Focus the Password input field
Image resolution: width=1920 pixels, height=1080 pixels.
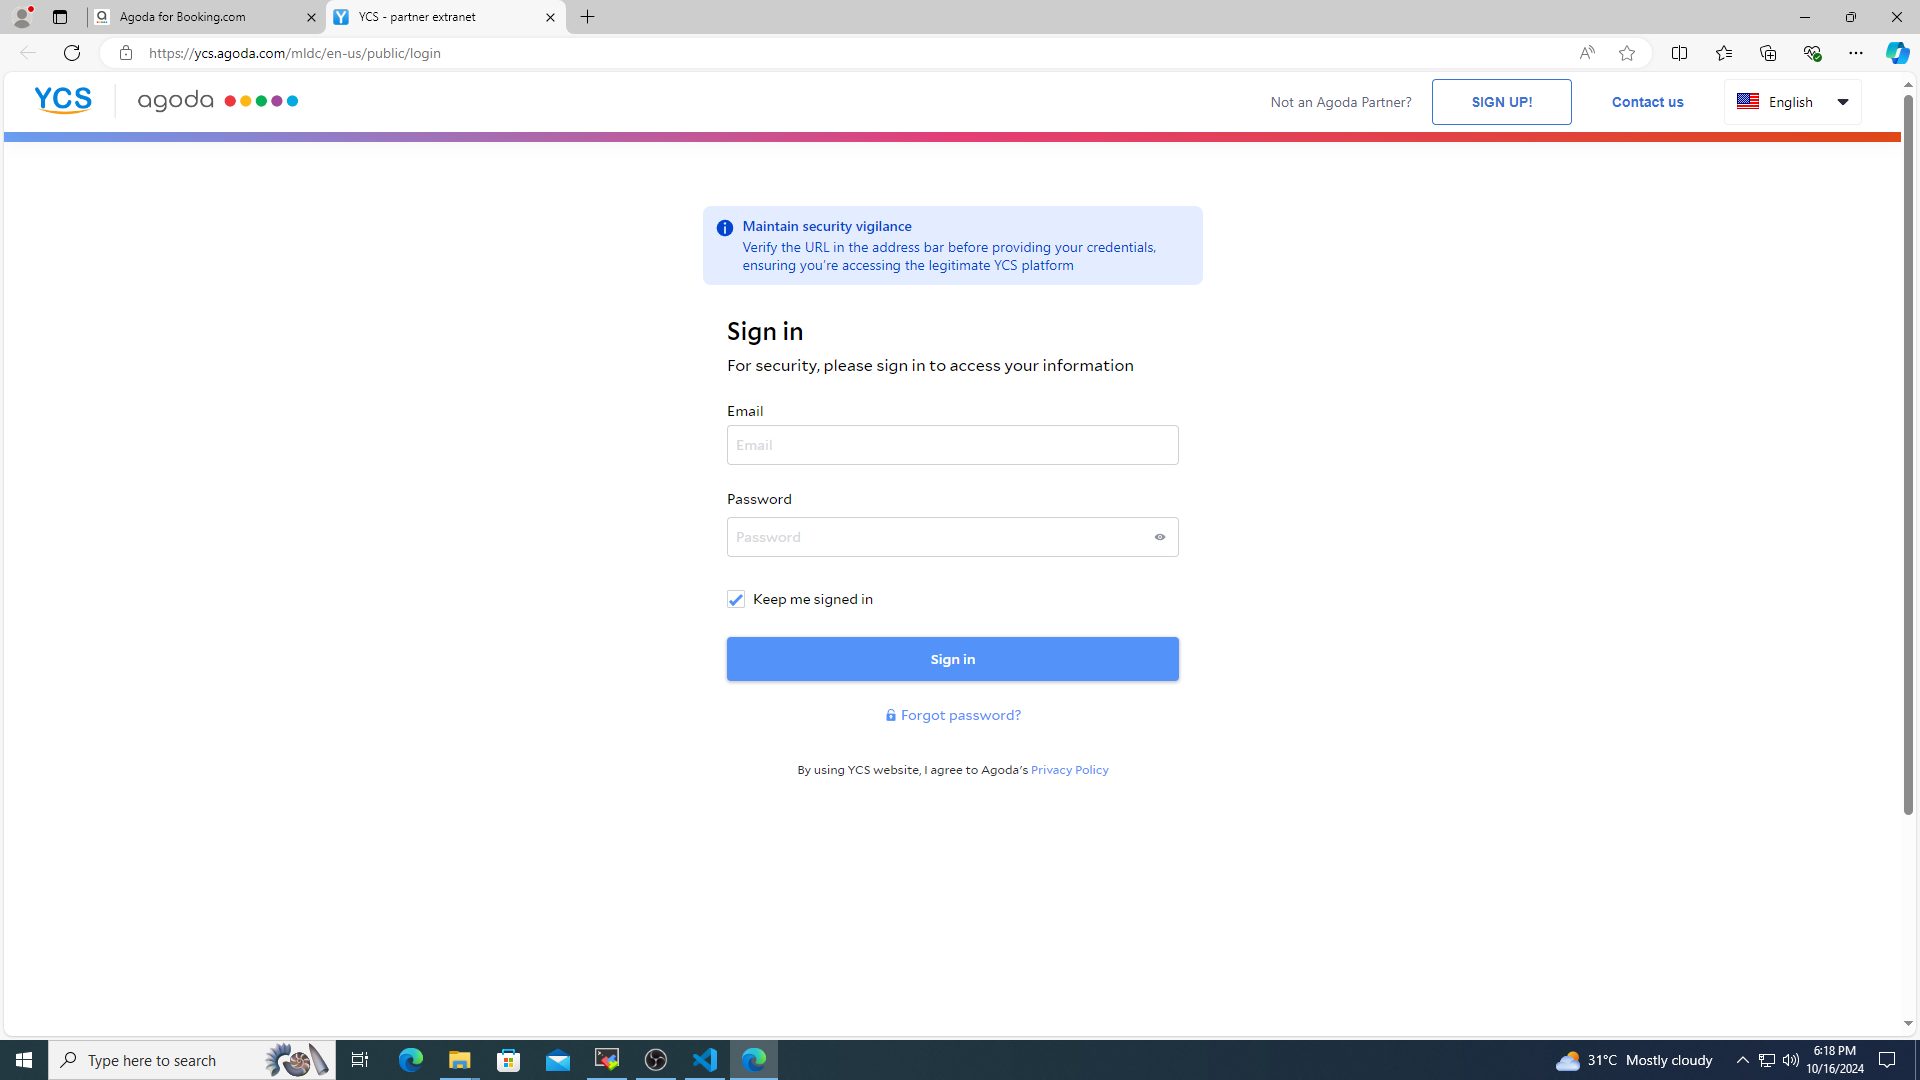pos(952,537)
